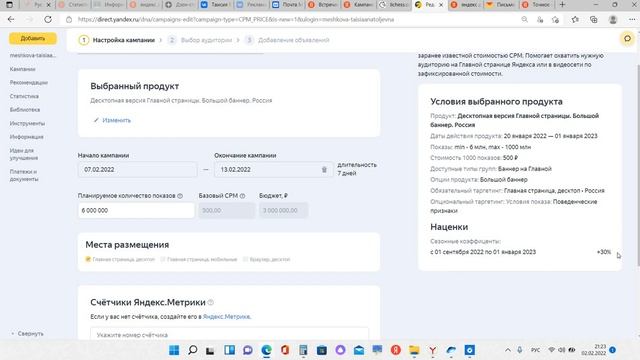Open the Office app from the taskbar
Image resolution: width=640 pixels, height=360 pixels.
click(x=285, y=350)
